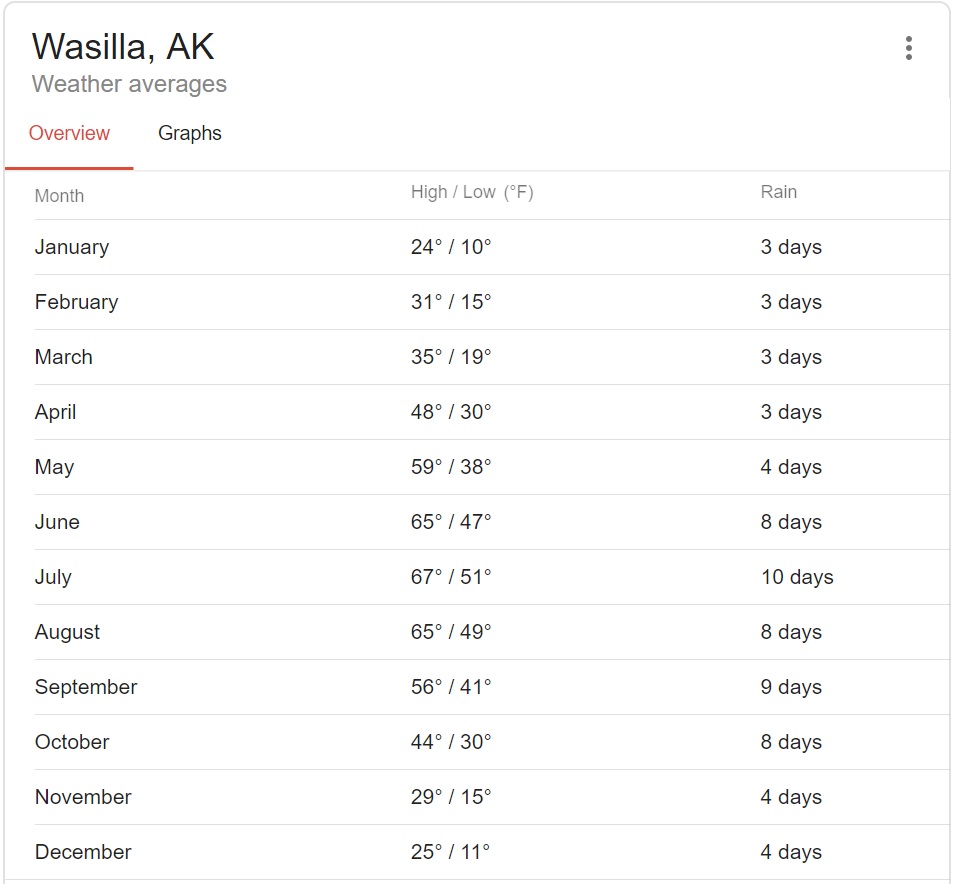Screen dimensions: 955x884
Task: Click December's 25° / 11° temperature value
Action: (x=451, y=852)
